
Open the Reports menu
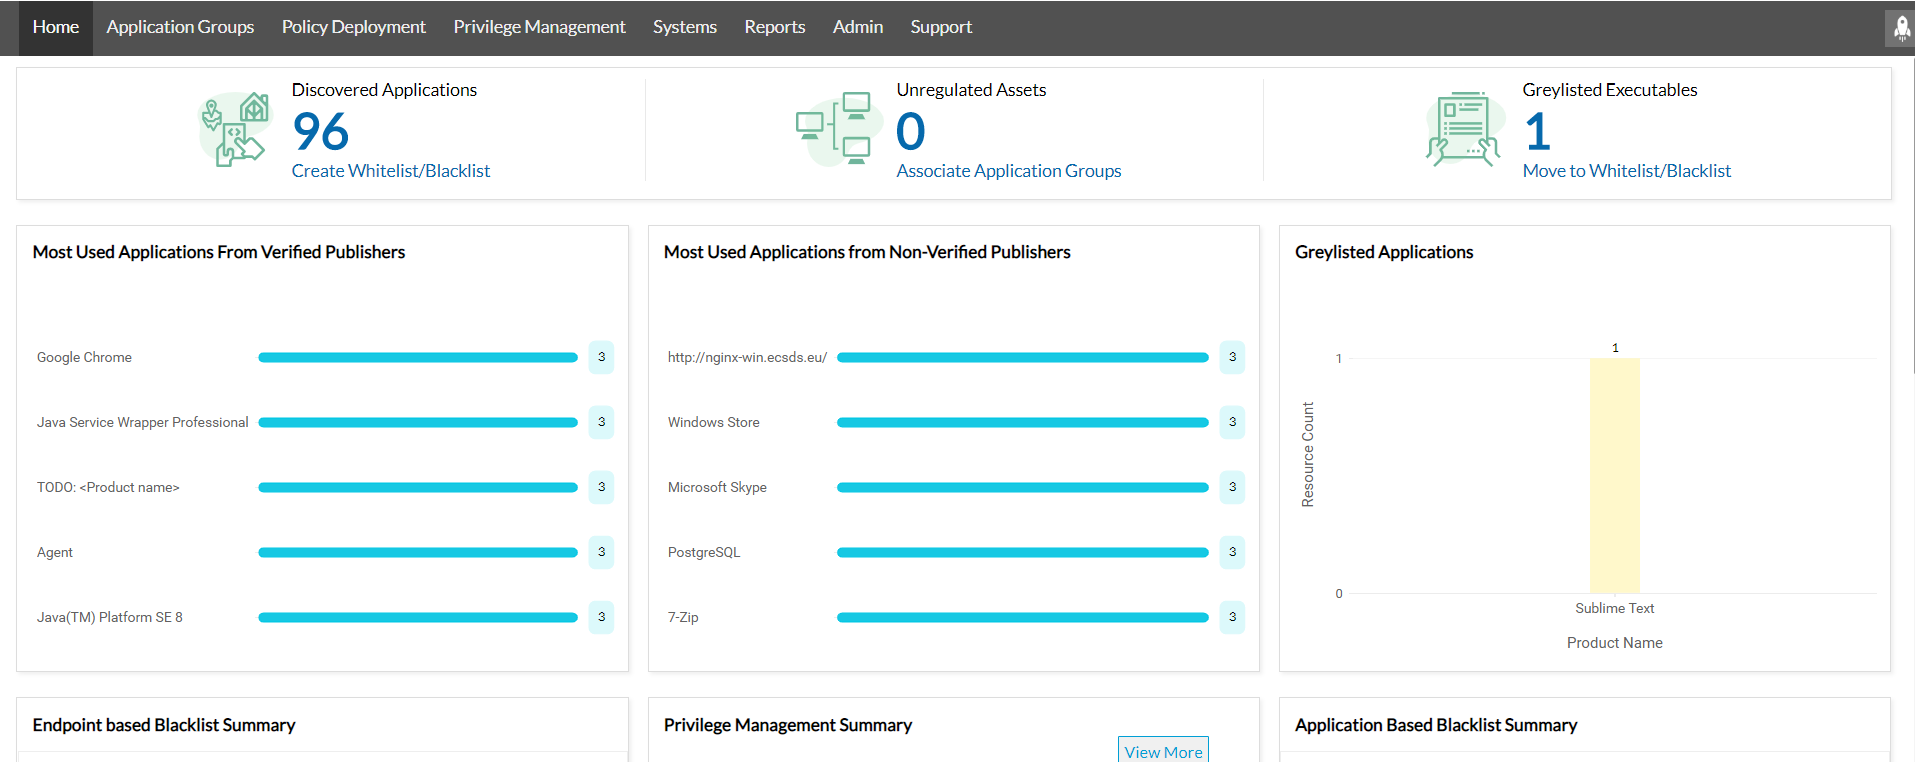tap(774, 27)
